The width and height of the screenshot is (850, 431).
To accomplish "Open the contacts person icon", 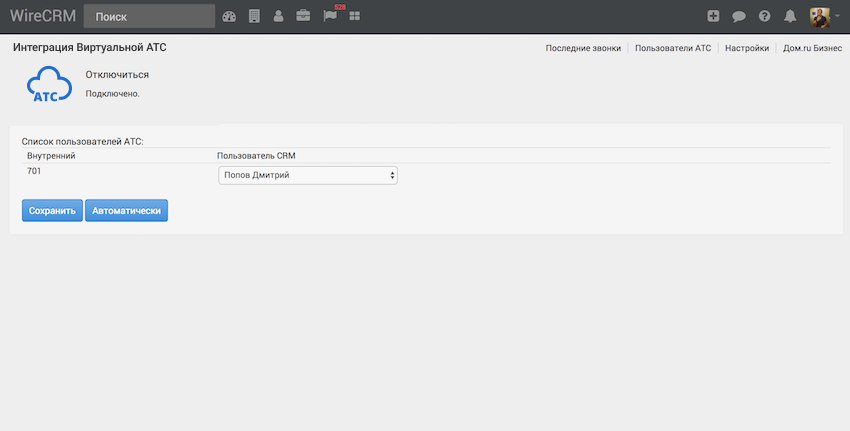I will (x=278, y=16).
